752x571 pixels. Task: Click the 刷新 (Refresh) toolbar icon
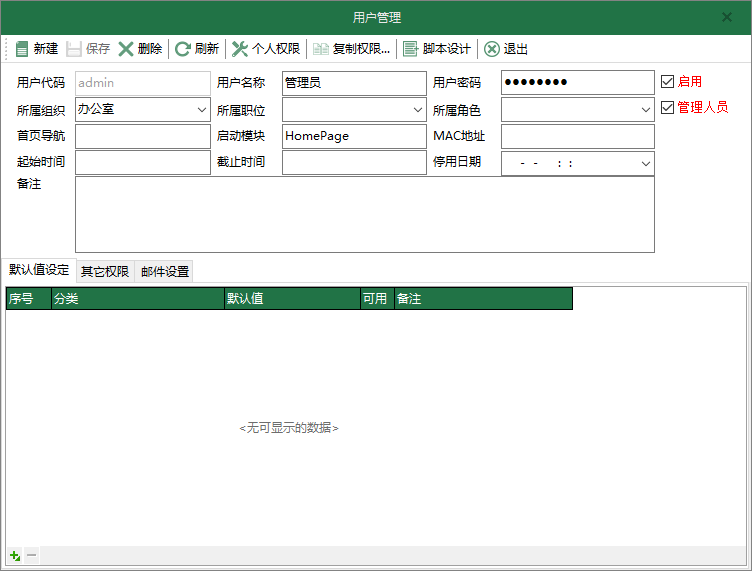[x=182, y=49]
